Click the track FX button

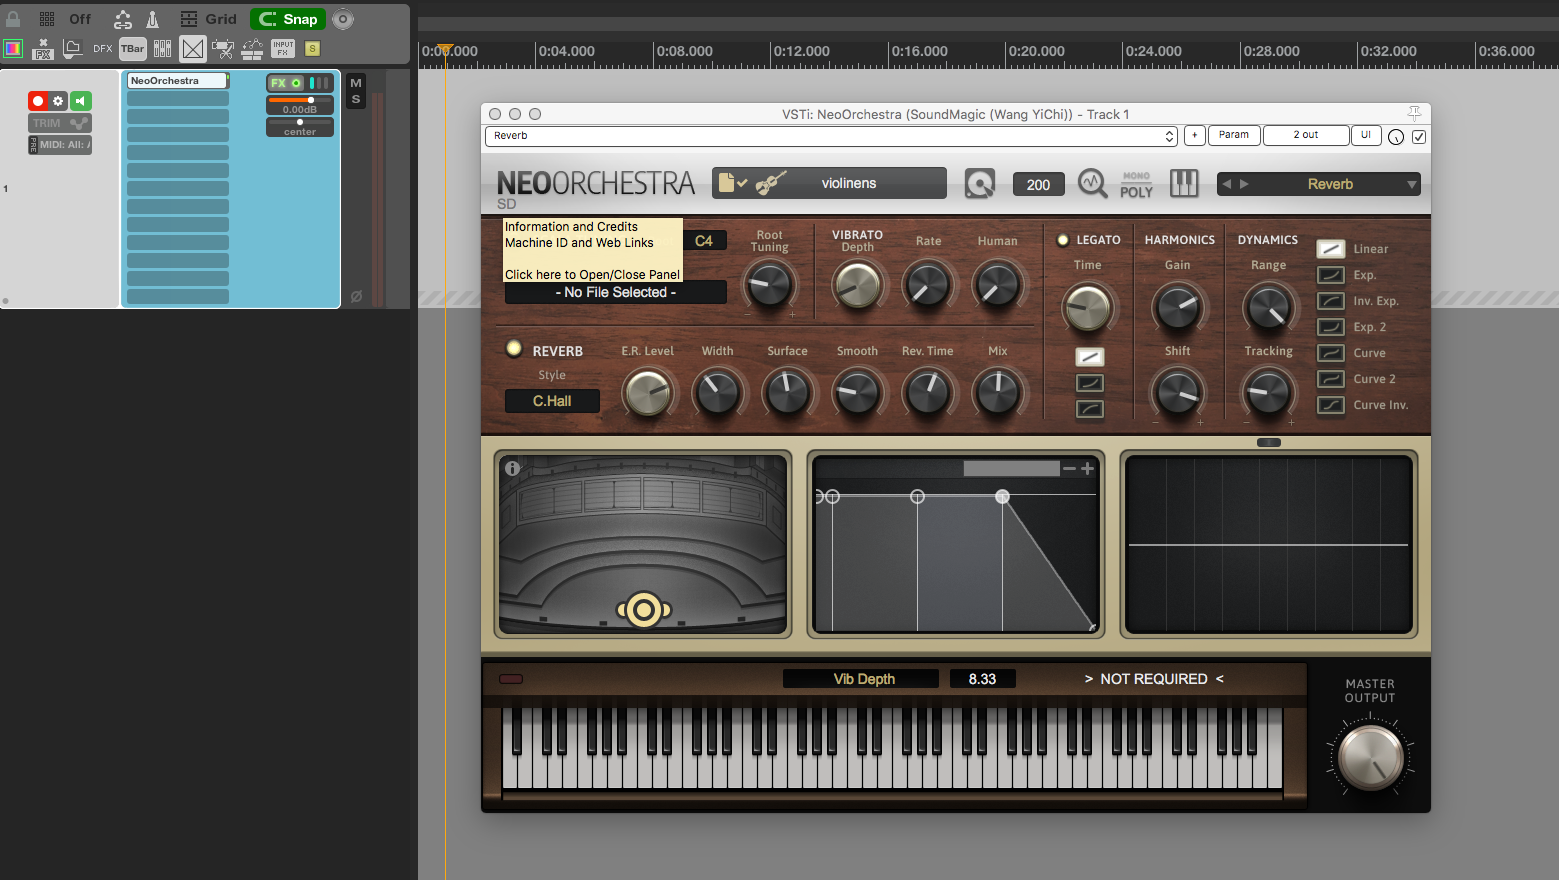pyautogui.click(x=278, y=83)
